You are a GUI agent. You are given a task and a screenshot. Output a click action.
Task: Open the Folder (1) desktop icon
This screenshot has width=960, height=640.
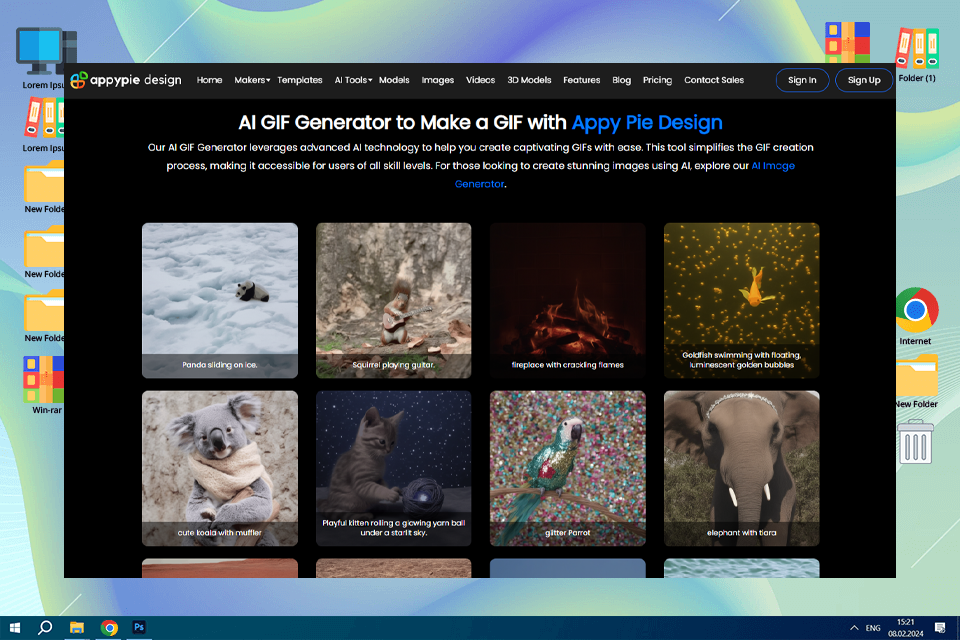click(917, 55)
